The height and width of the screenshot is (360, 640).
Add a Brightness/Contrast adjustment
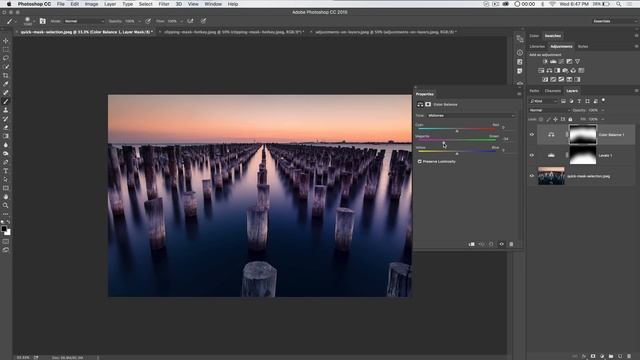545,62
